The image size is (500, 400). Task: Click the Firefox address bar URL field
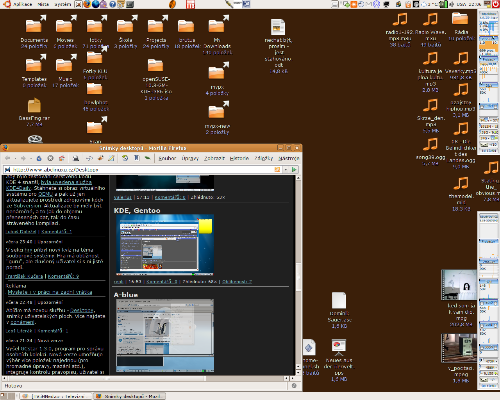point(140,169)
